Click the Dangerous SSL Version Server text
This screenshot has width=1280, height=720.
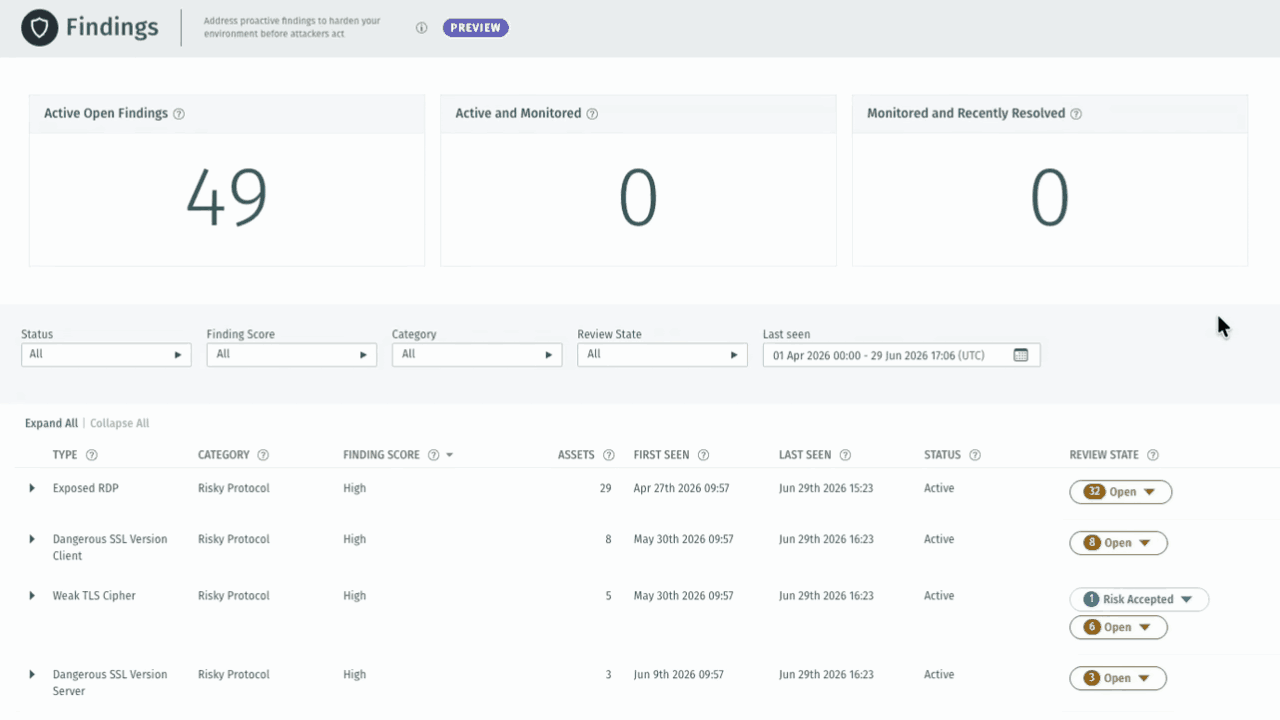click(x=110, y=682)
